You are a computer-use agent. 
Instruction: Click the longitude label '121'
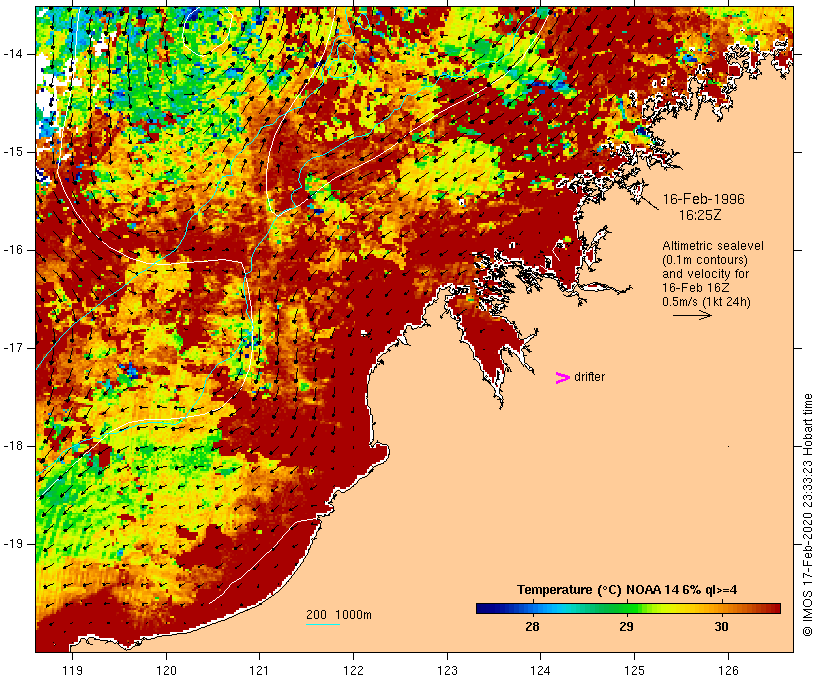[x=259, y=670]
